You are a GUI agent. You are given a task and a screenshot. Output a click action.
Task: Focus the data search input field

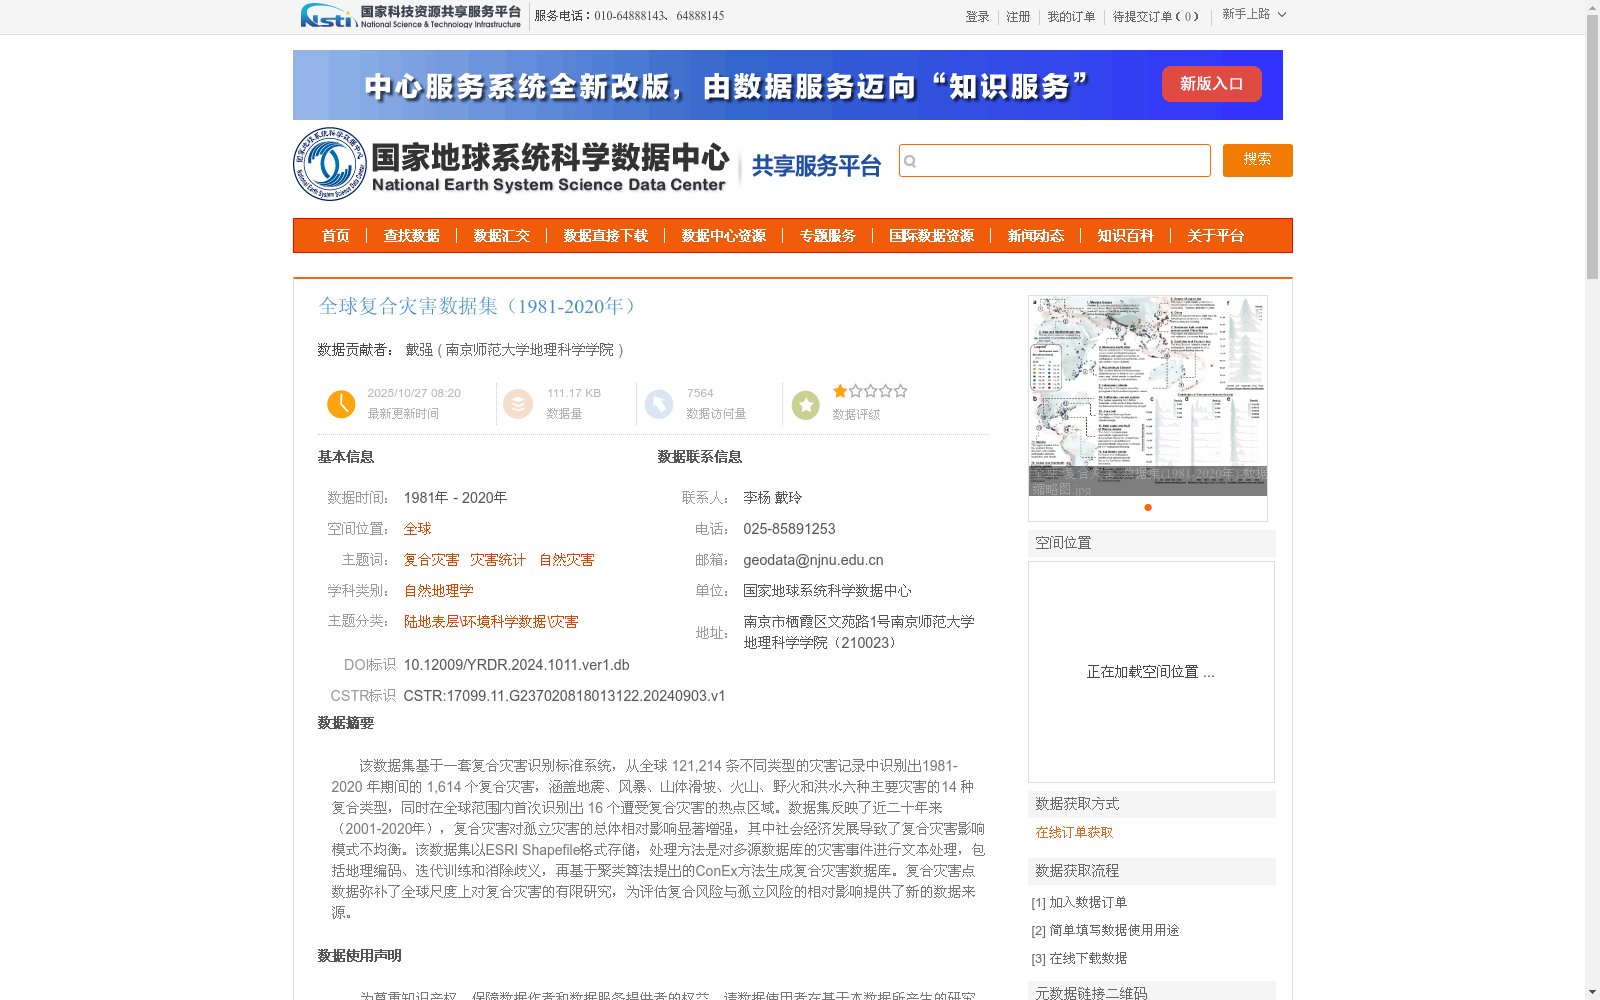coord(1055,161)
